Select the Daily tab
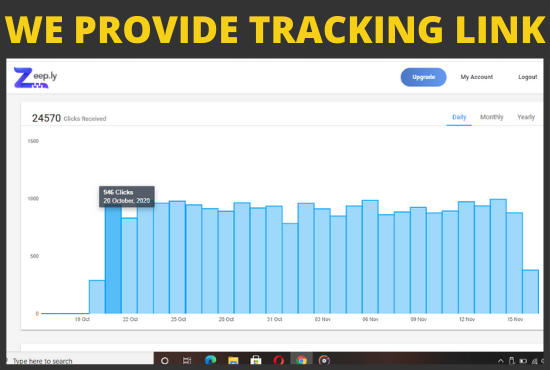The image size is (550, 370). [459, 117]
